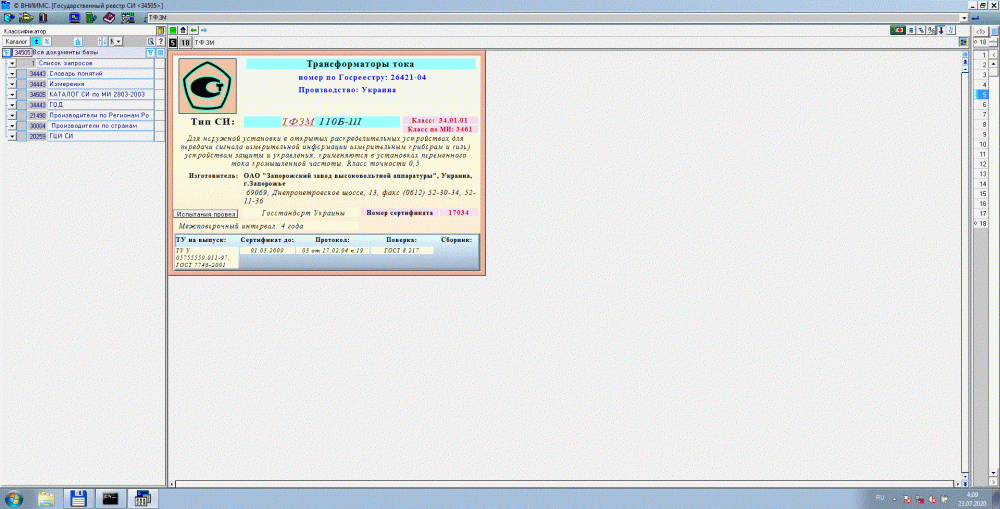Click the search magnifier icon in classifier
The height and width of the screenshot is (509, 1000).
pos(149,42)
